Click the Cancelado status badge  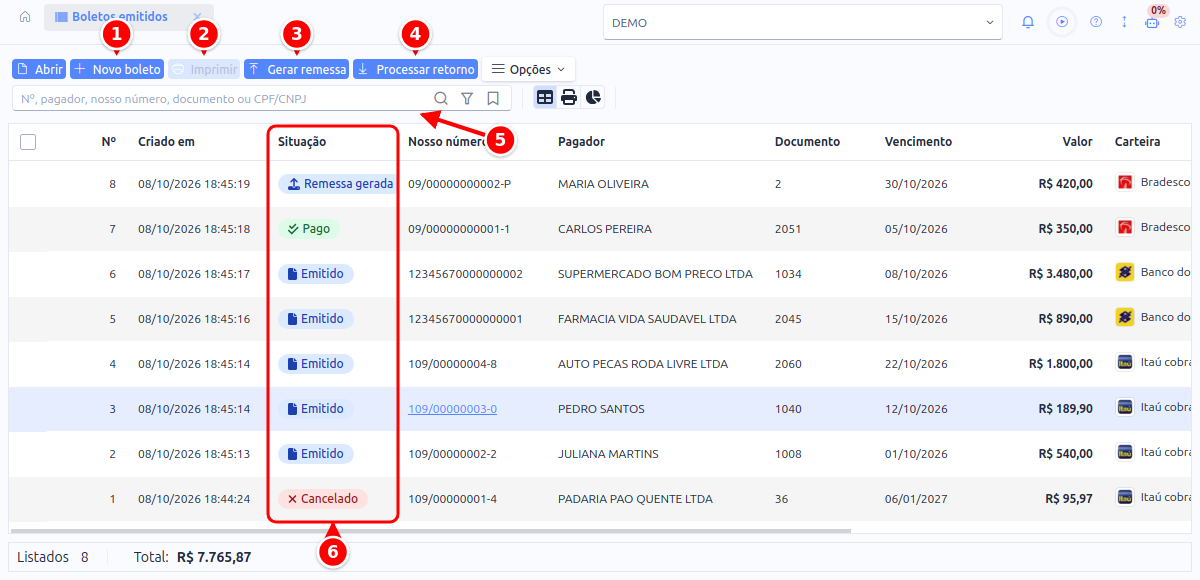pyautogui.click(x=323, y=498)
